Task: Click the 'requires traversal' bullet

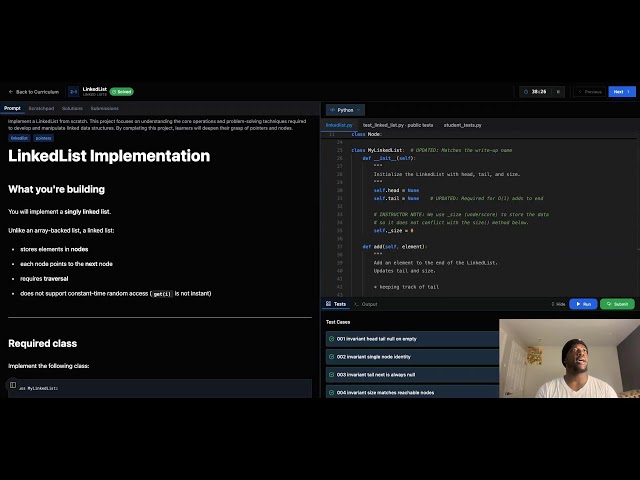Action: [44, 279]
